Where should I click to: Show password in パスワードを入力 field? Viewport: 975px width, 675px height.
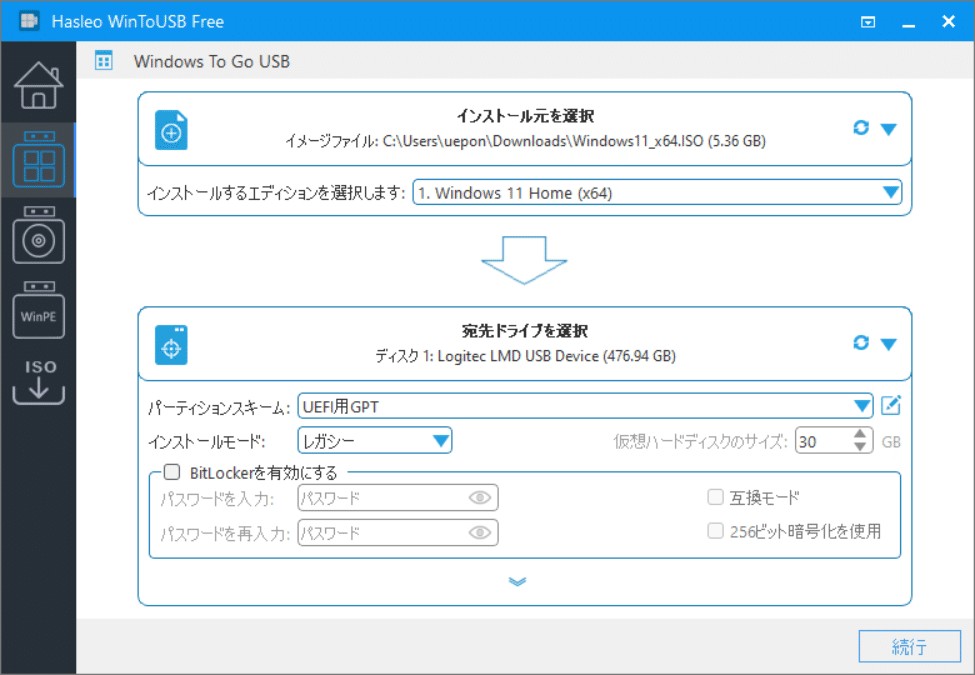[x=480, y=497]
